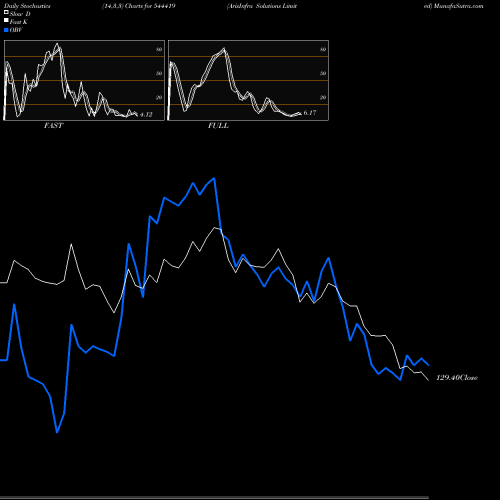This screenshot has width=500, height=500.
Task: Click the 6.17 value in FULL chart
Action: click(310, 113)
